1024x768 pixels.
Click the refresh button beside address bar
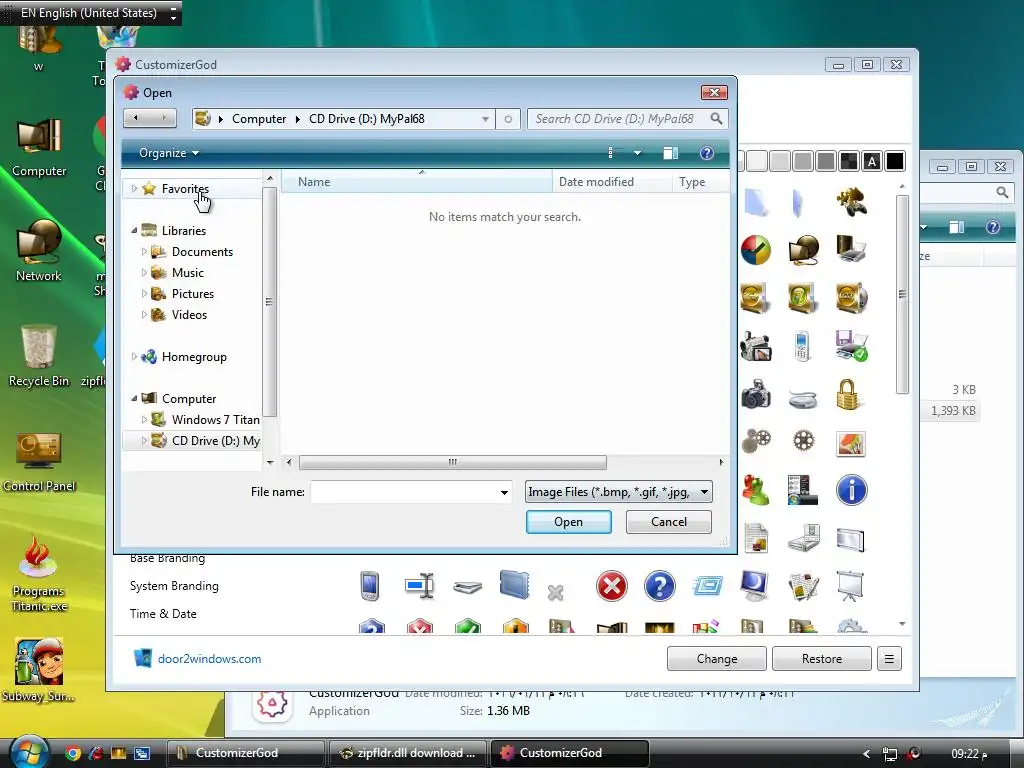point(507,119)
